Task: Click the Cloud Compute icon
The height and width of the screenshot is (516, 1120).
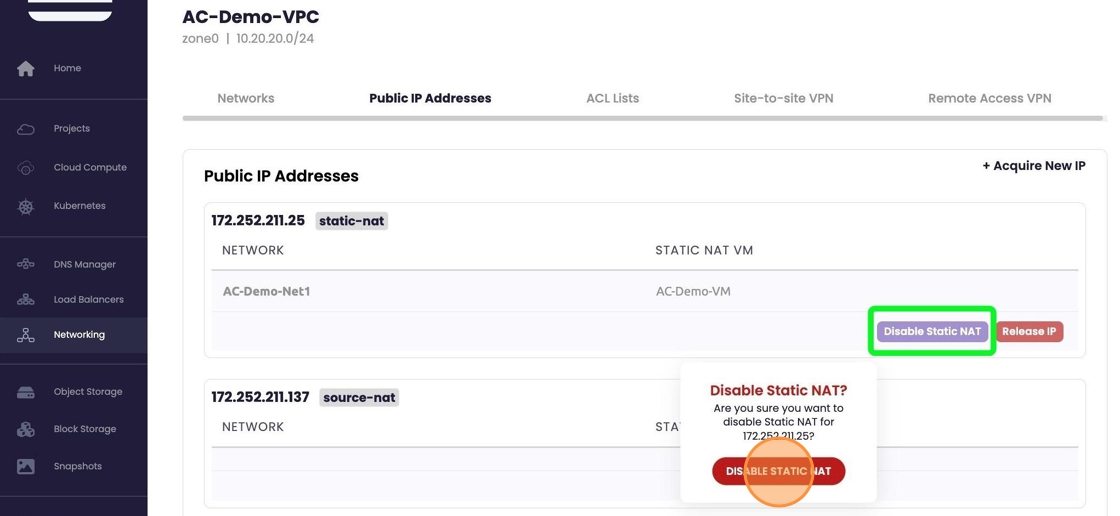Action: pos(26,168)
